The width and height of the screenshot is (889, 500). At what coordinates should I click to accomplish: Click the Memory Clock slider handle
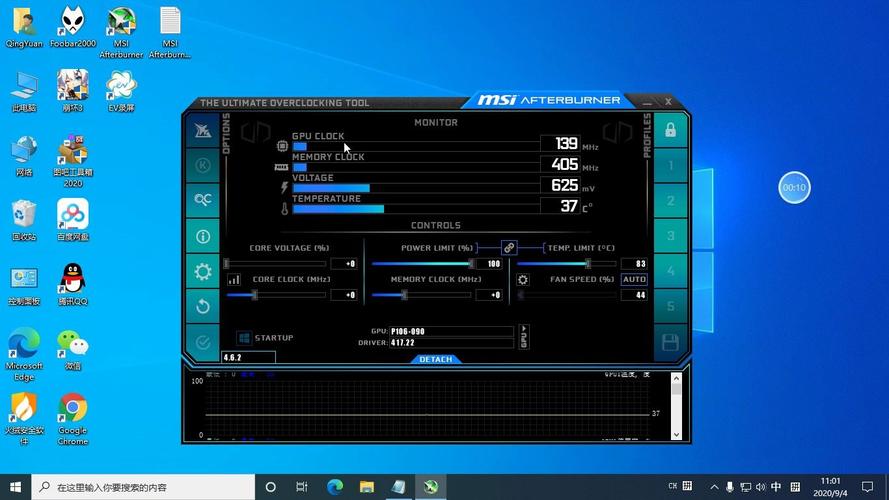(404, 295)
